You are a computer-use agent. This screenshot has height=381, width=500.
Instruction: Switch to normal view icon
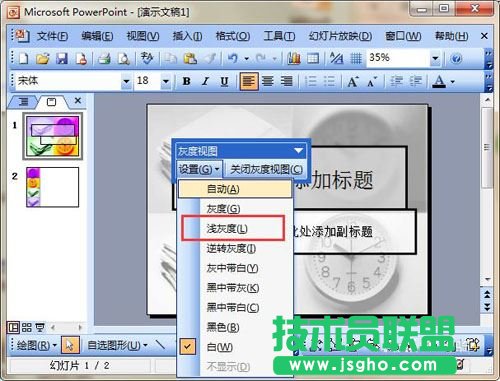[14, 327]
